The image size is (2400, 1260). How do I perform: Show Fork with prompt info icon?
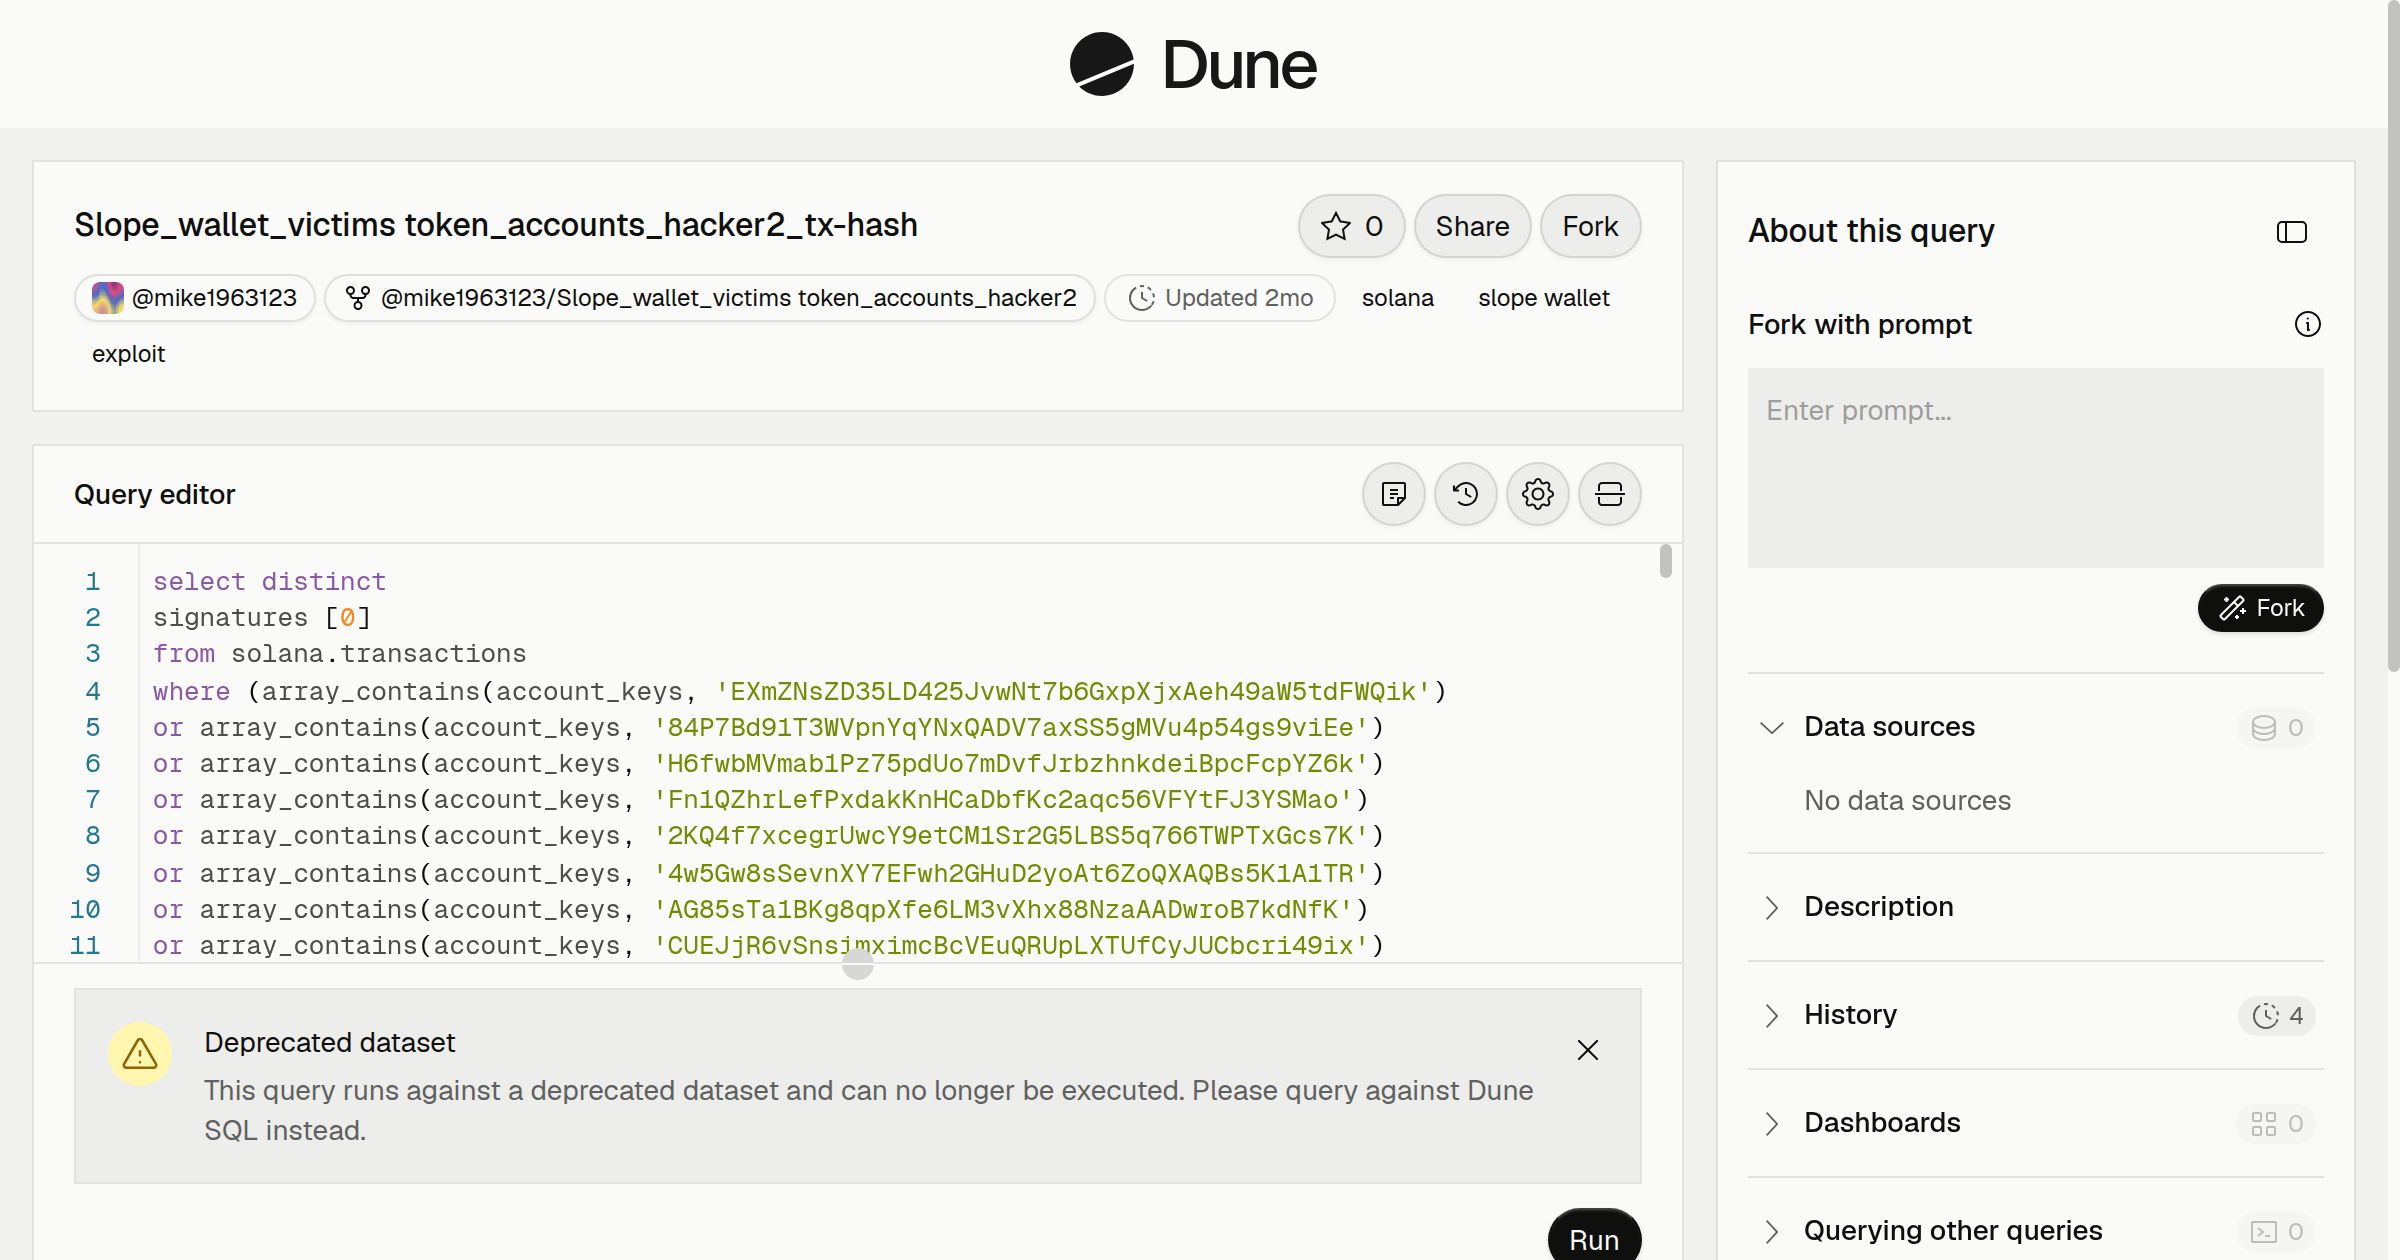pyautogui.click(x=2307, y=324)
